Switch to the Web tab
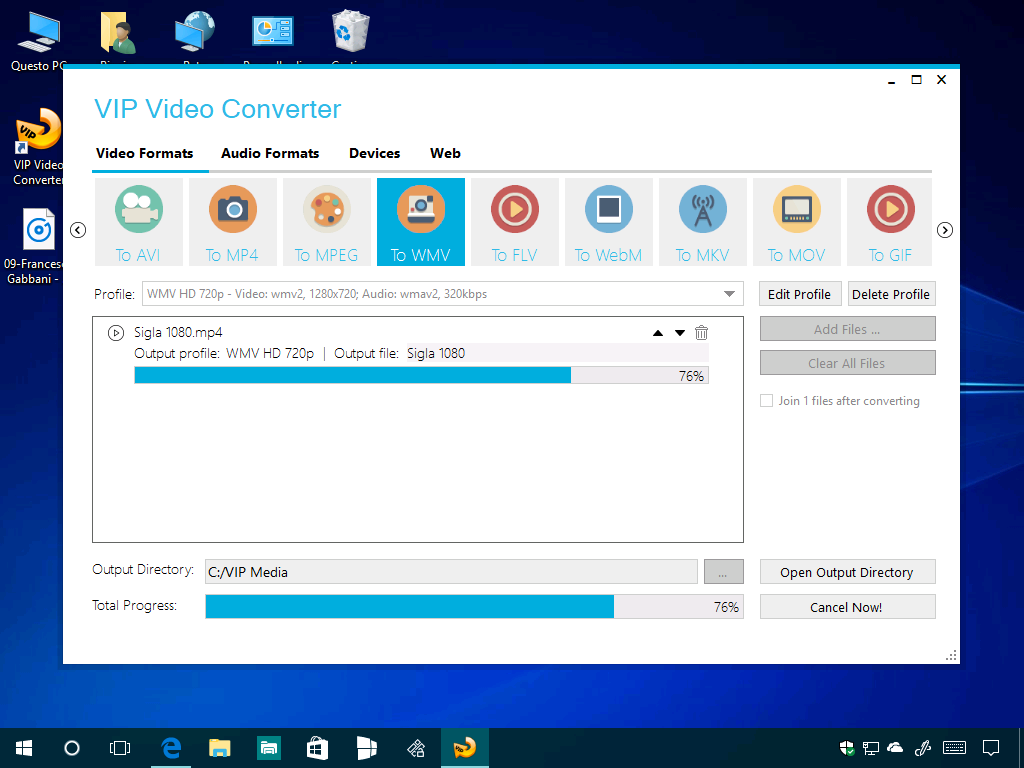This screenshot has height=768, width=1024. [445, 153]
